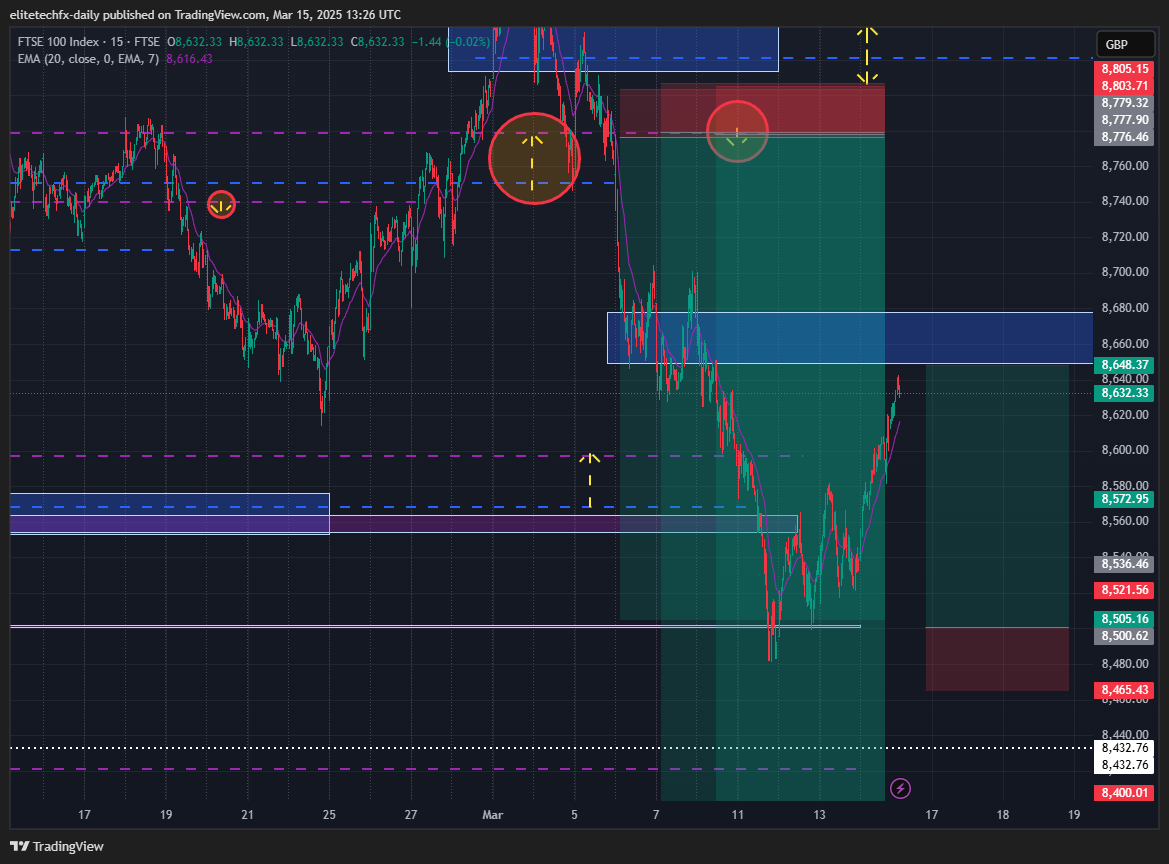Click the GBP currency button
The image size is (1169, 864).
point(1125,45)
